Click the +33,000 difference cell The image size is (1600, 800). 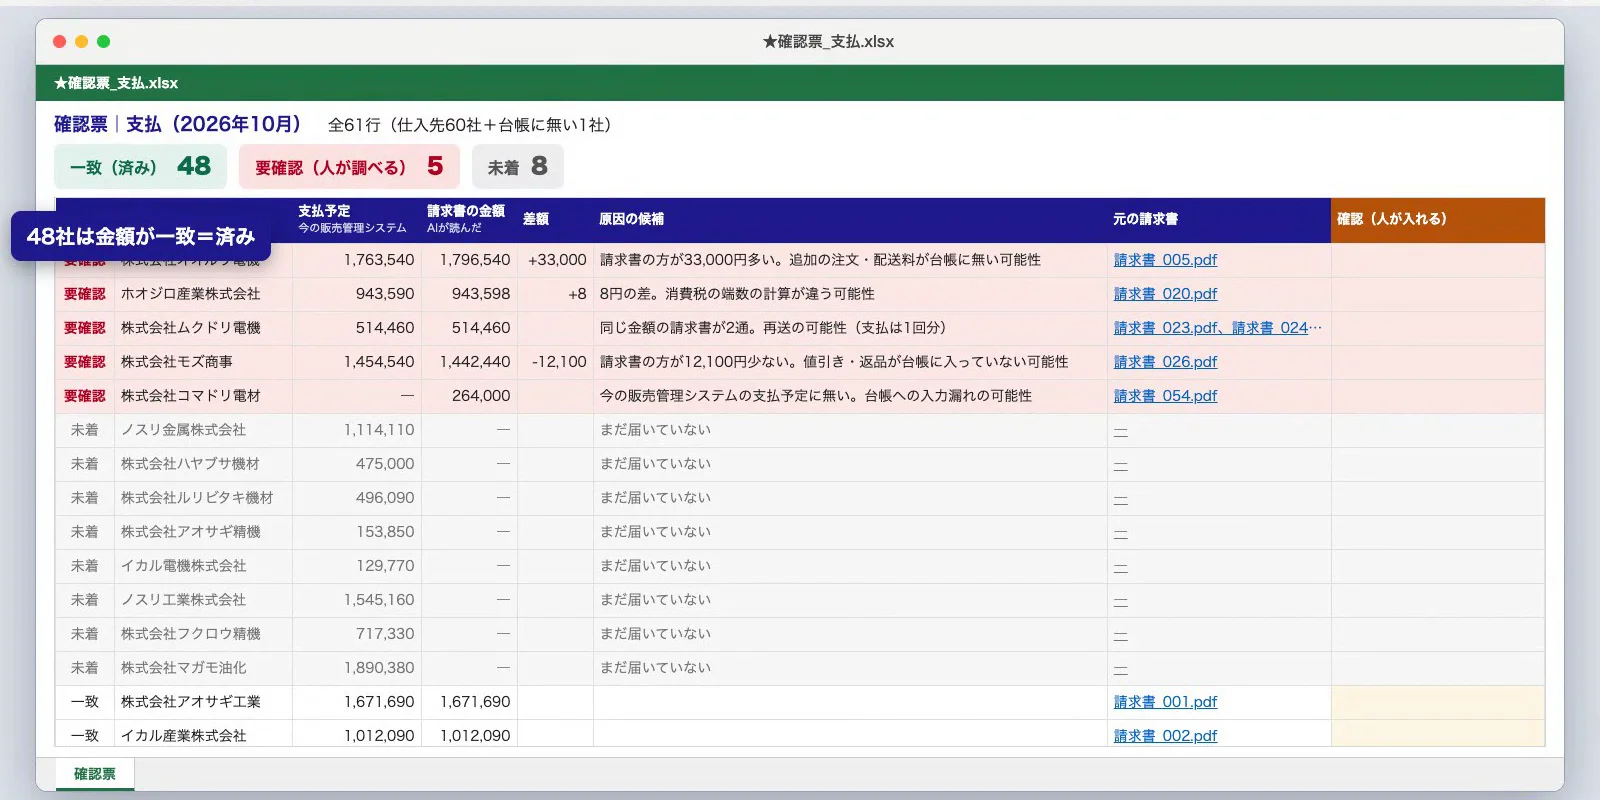[555, 260]
